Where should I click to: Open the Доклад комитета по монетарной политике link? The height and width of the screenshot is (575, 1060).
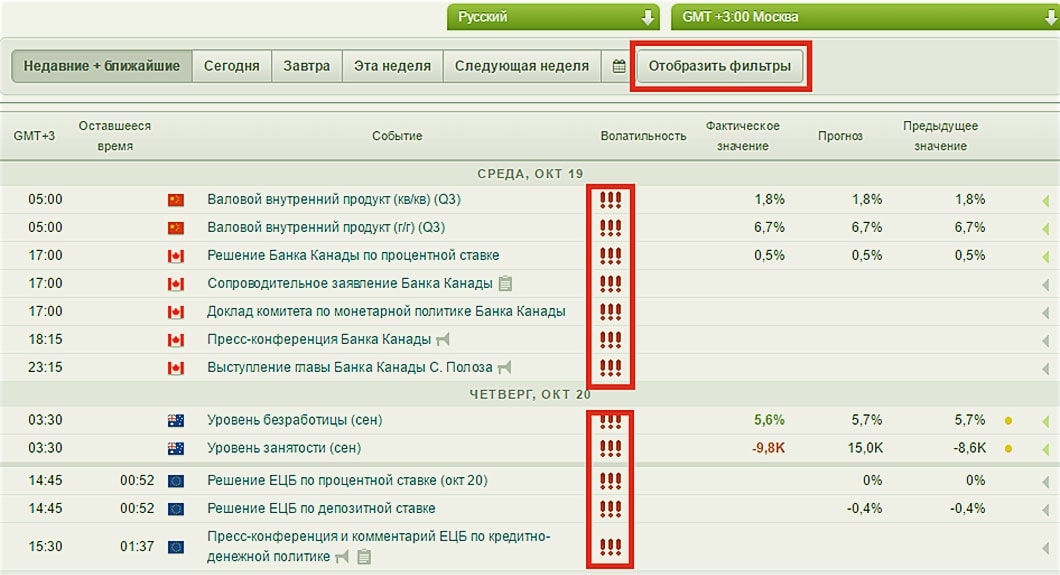coord(386,311)
